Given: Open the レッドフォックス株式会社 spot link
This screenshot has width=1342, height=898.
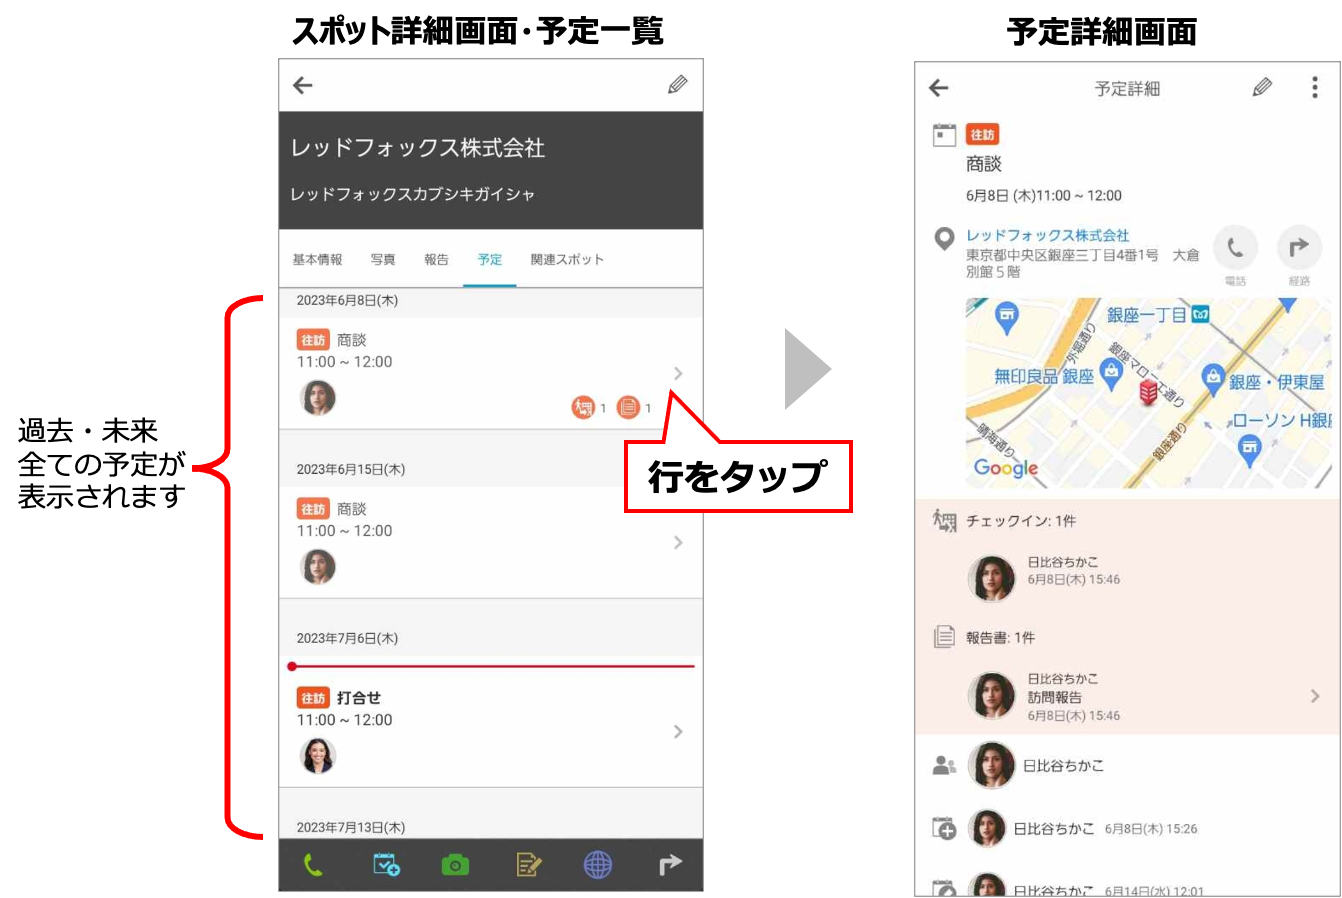Looking at the screenshot, I should pyautogui.click(x=1047, y=235).
